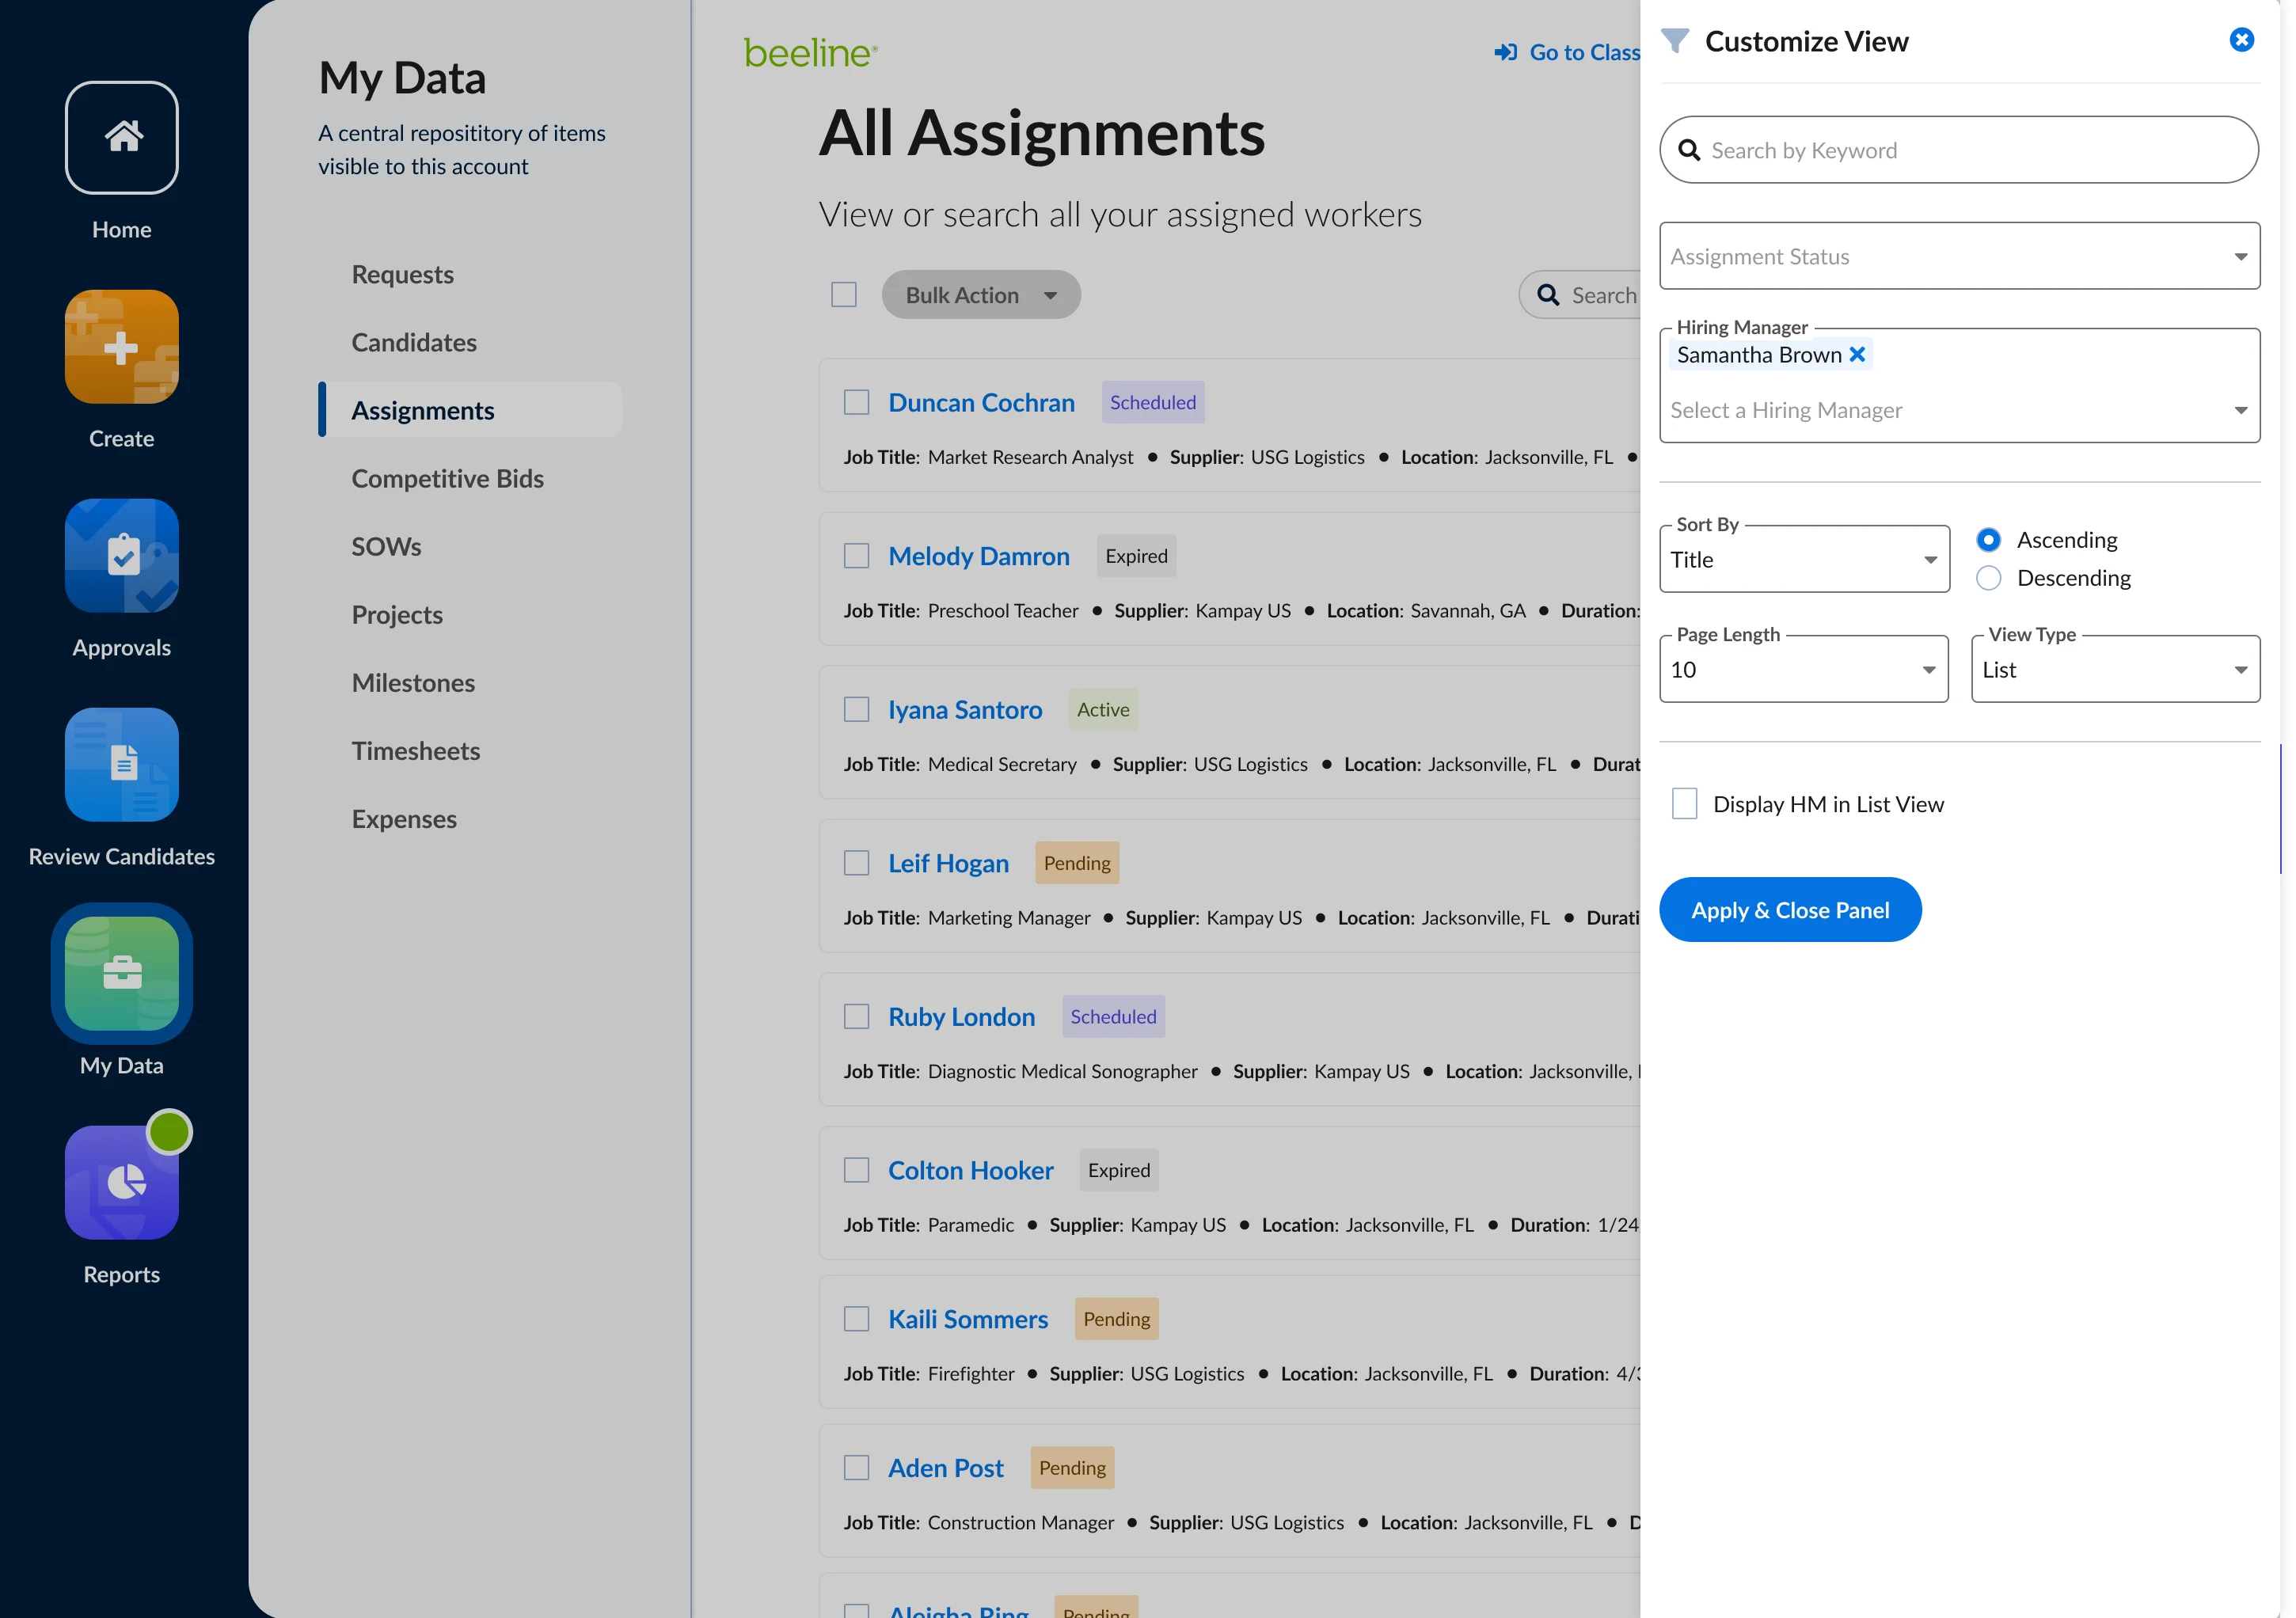The image size is (2296, 1618).
Task: Close the Customize View panel
Action: [x=2242, y=40]
